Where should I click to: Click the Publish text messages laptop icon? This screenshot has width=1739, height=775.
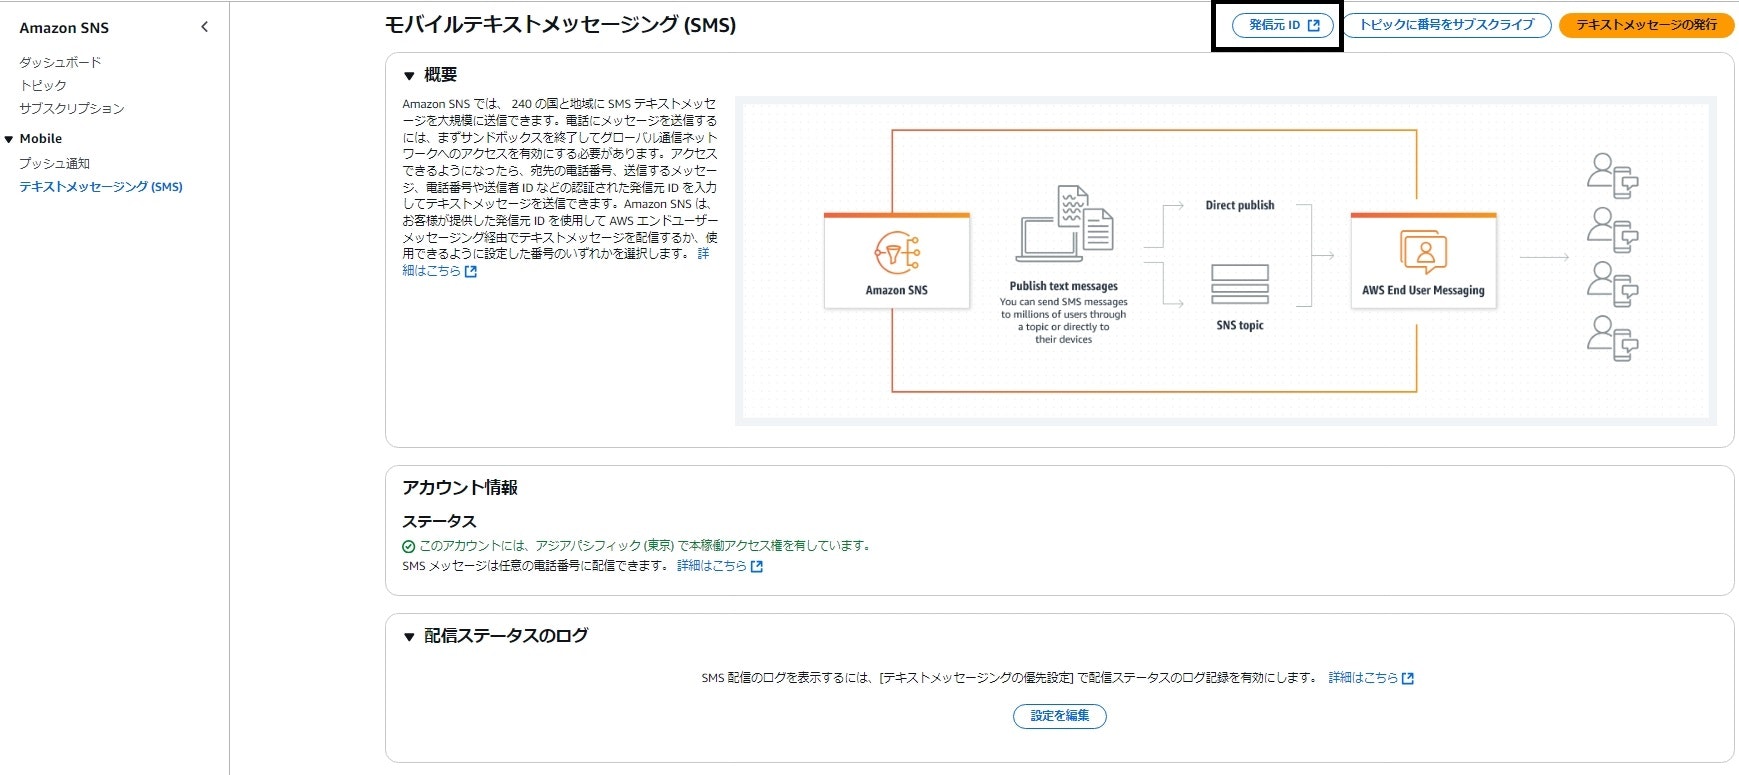click(x=1065, y=222)
